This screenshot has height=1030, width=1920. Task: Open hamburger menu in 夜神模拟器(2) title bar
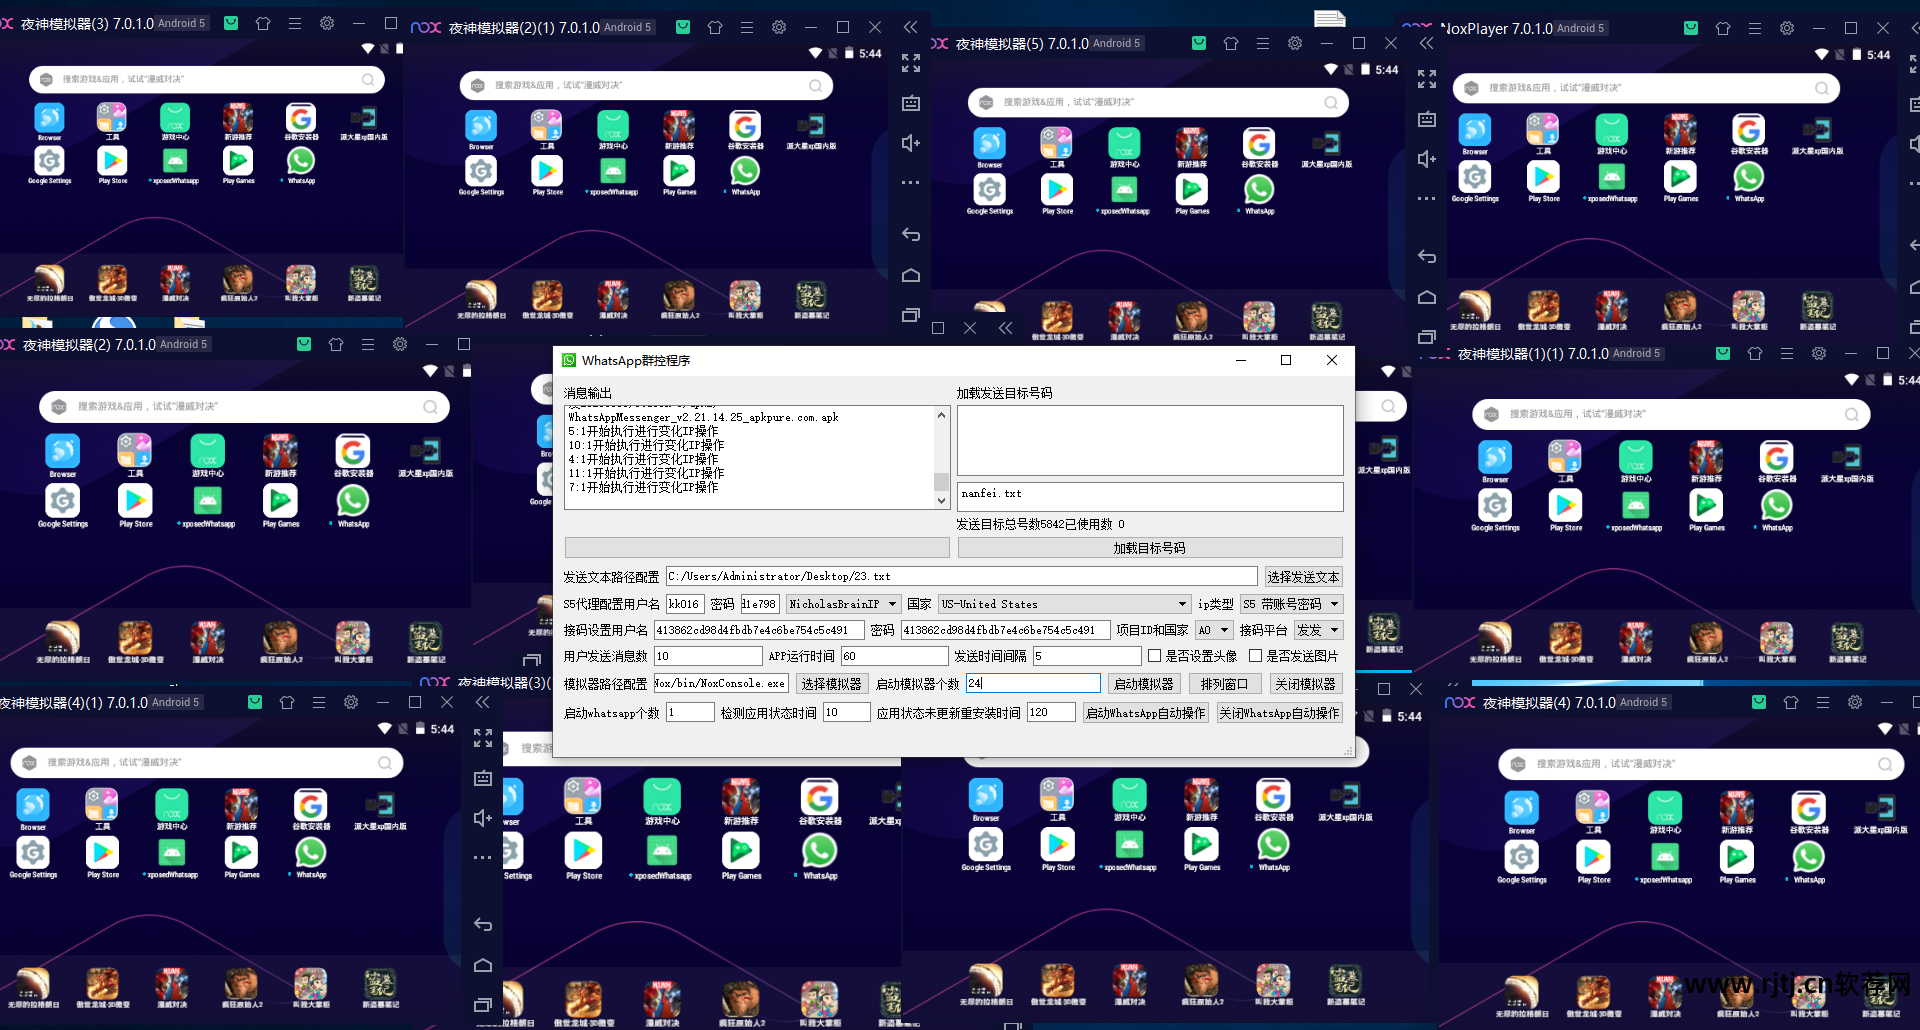click(x=368, y=344)
